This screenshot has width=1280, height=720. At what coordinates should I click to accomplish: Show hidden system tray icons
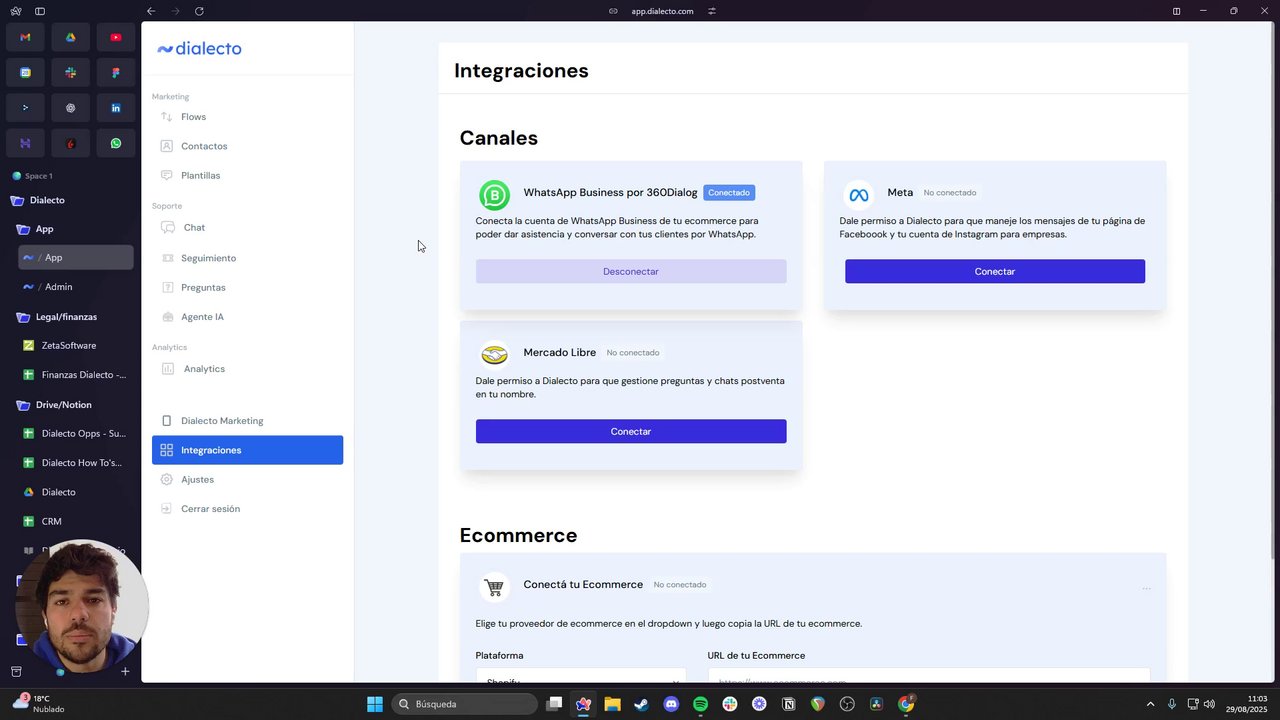tap(1150, 704)
